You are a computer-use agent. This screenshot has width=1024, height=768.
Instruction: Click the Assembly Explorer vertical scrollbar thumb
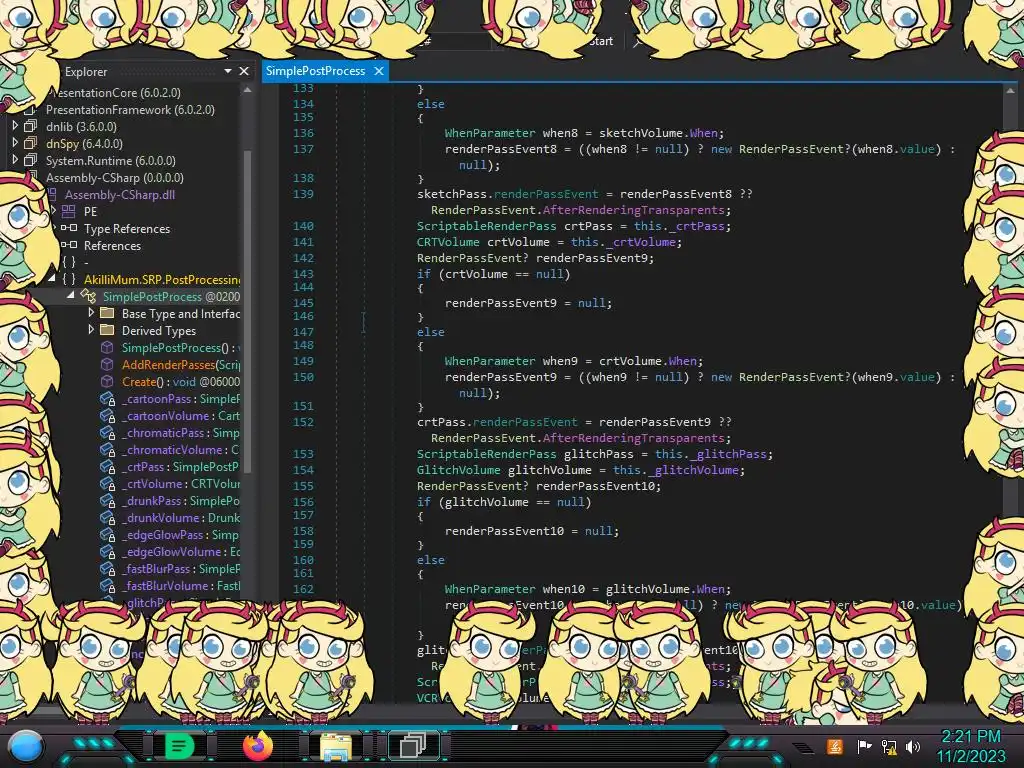point(248,312)
